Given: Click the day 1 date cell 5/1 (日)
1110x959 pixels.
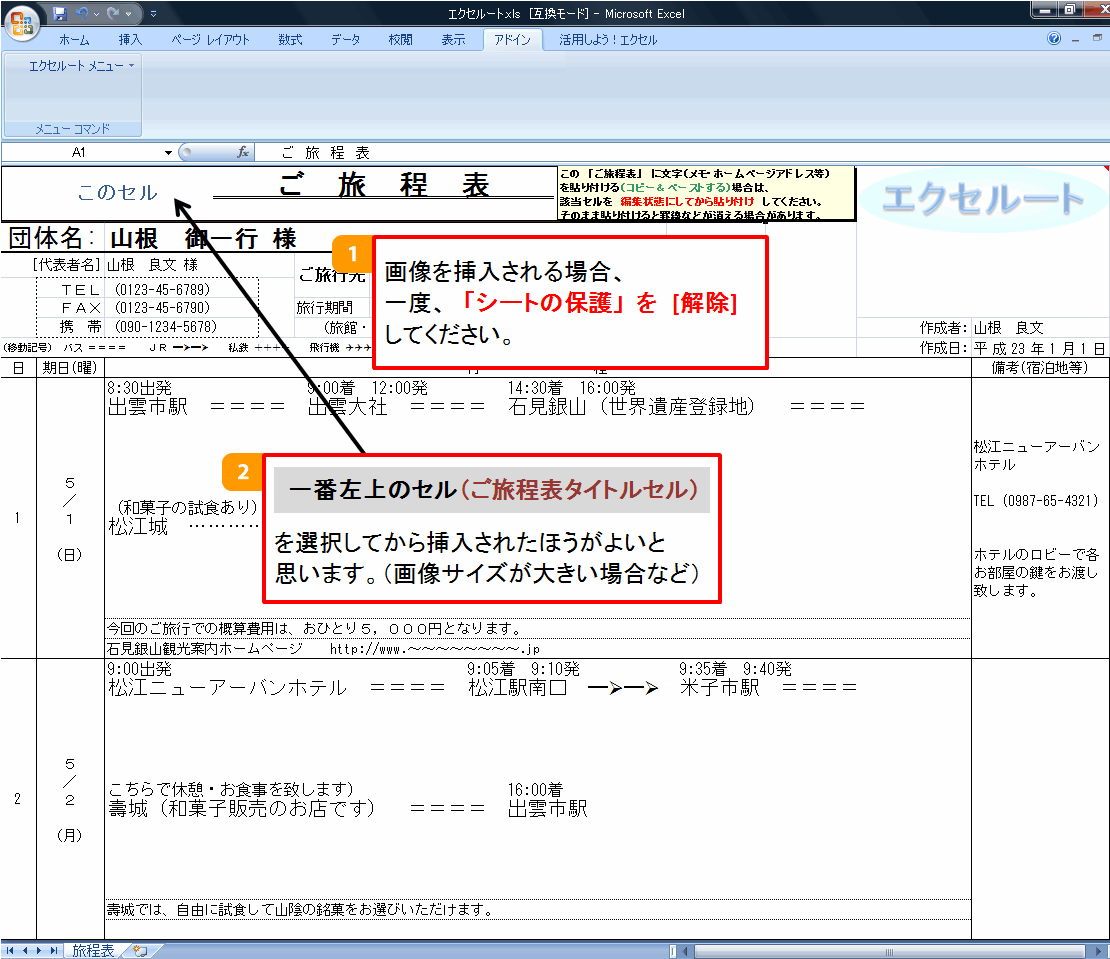Looking at the screenshot, I should 69,518.
